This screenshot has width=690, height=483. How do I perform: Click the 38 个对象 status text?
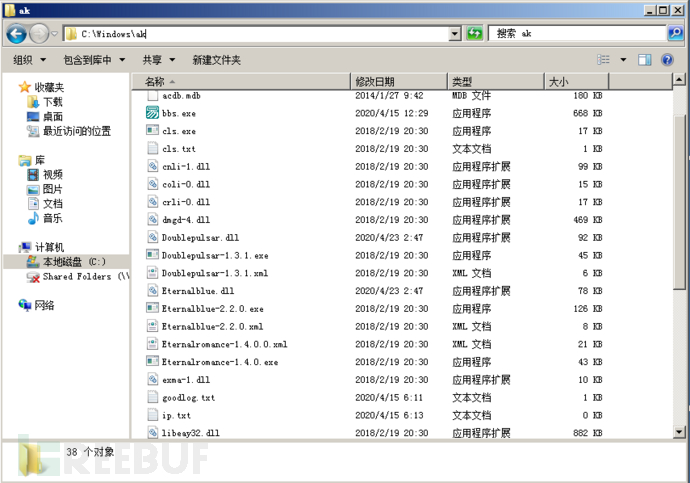click(x=90, y=452)
